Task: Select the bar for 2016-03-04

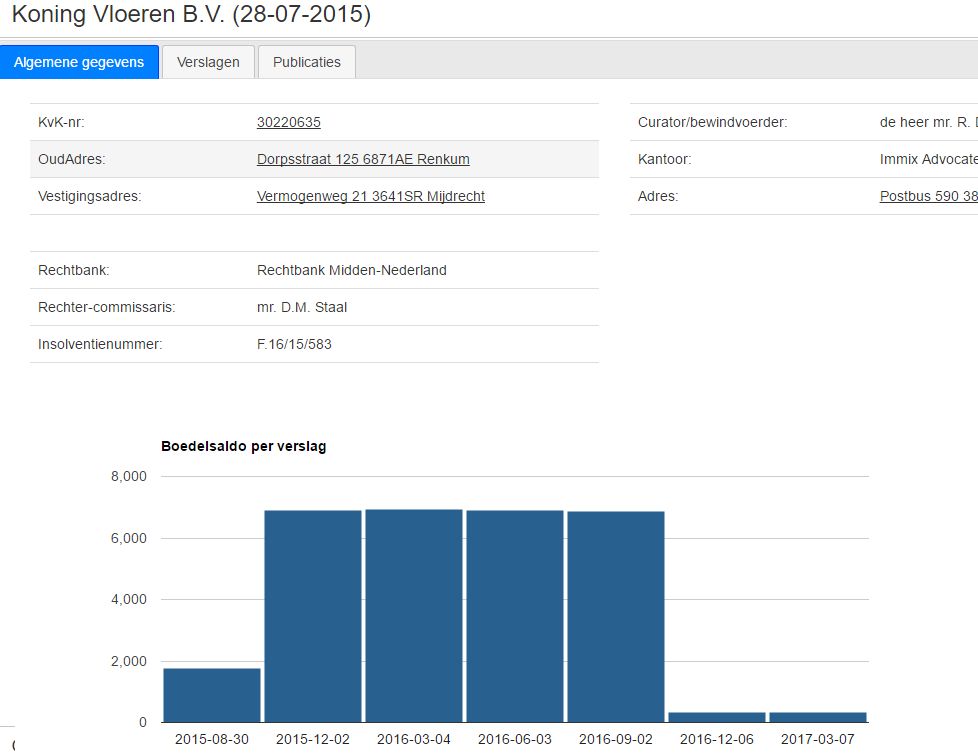Action: [414, 616]
